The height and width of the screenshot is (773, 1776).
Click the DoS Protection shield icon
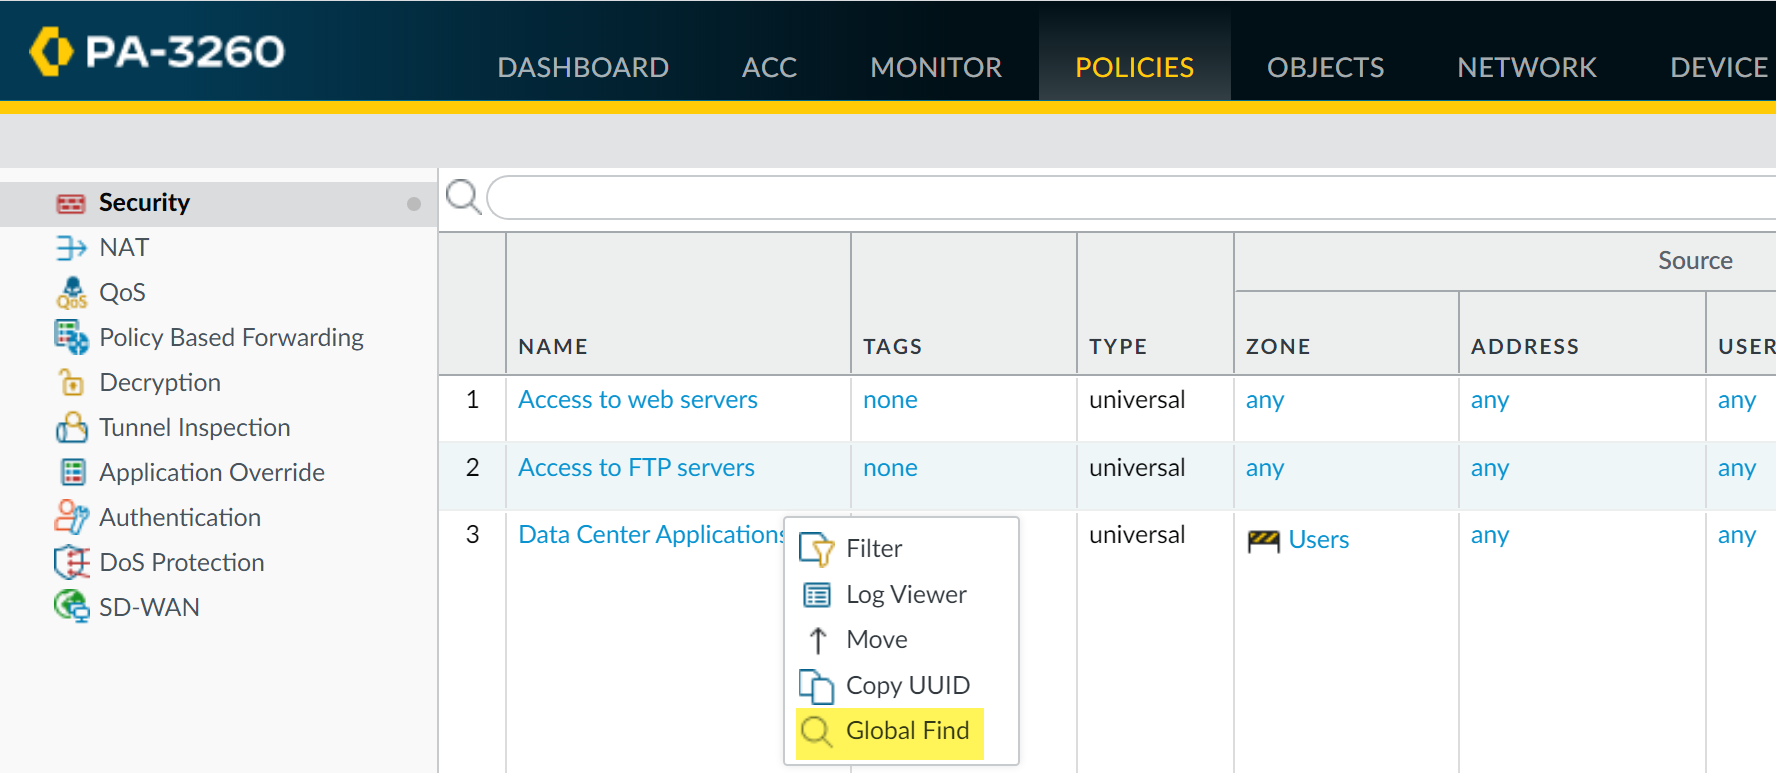tap(71, 563)
